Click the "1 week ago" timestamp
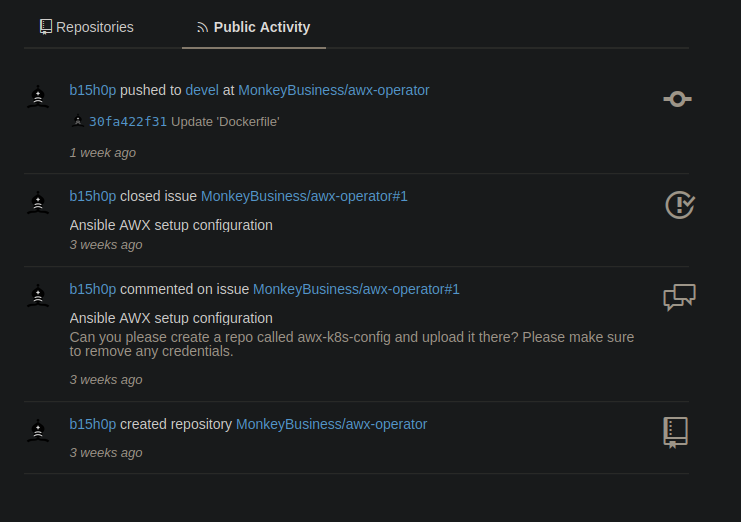Viewport: 741px width, 522px height. 103,153
